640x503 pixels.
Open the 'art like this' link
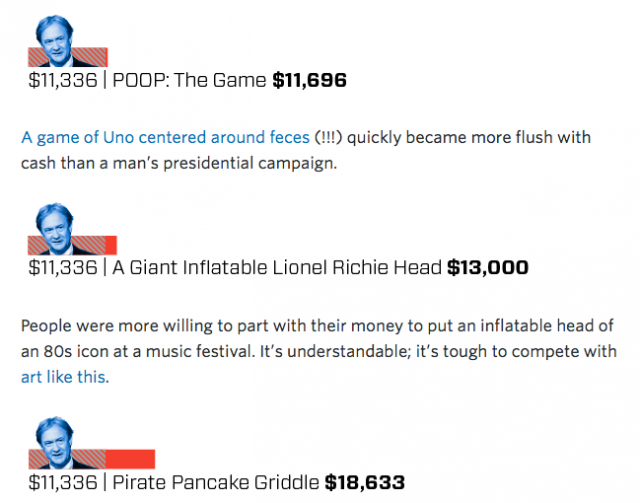pyautogui.click(x=64, y=377)
